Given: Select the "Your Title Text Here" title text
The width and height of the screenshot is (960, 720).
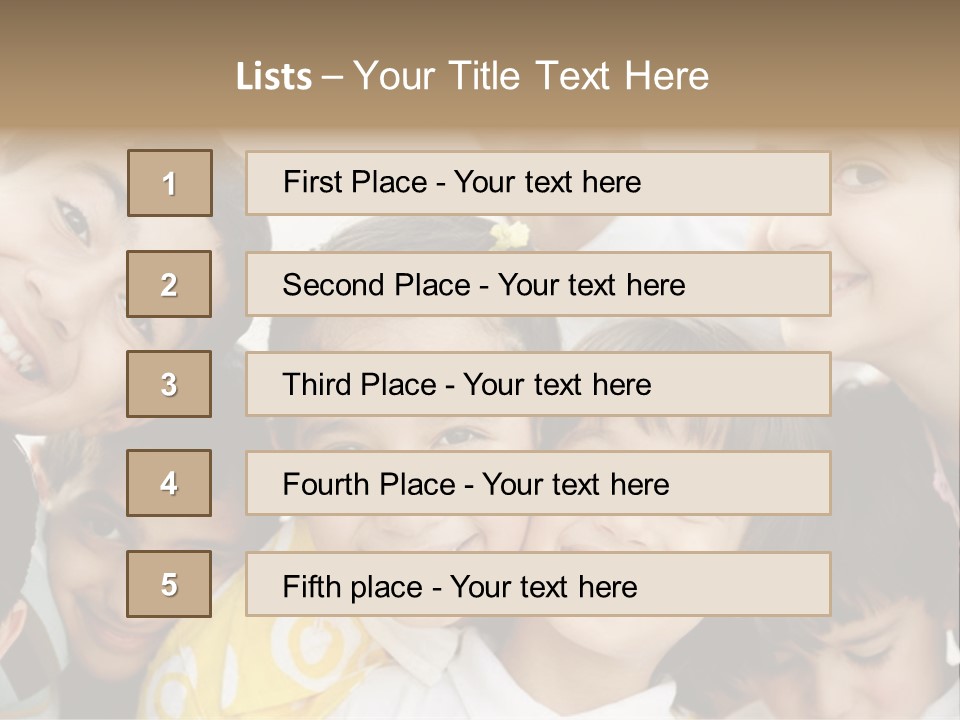Looking at the screenshot, I should click(531, 76).
